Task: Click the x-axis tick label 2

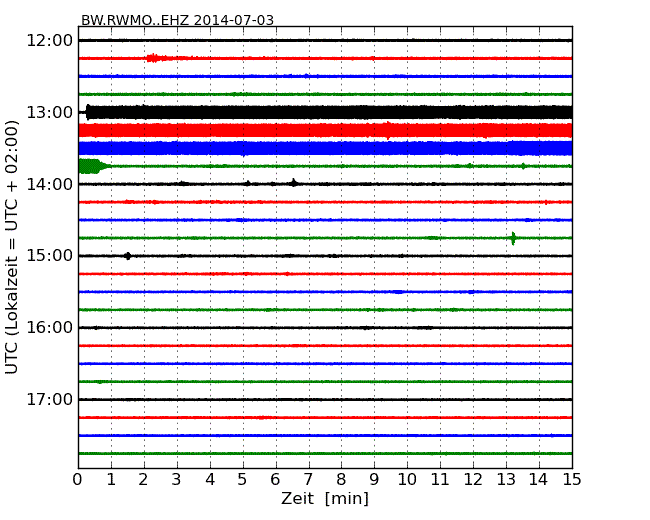Action: coord(143,480)
